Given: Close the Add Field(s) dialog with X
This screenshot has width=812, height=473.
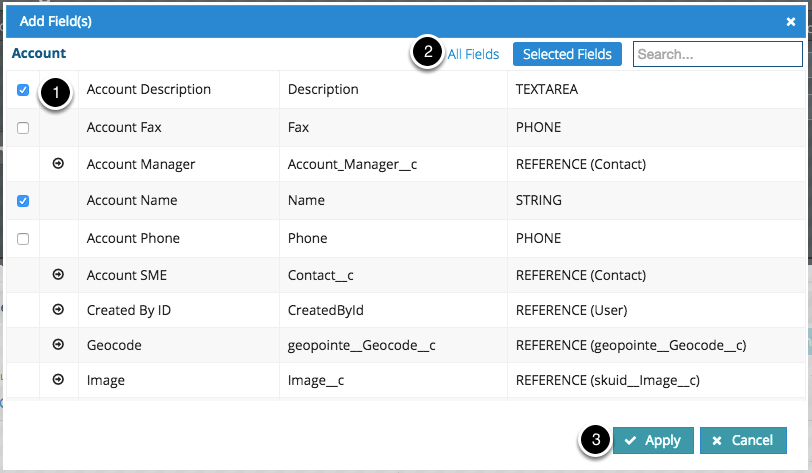Looking at the screenshot, I should 790,20.
